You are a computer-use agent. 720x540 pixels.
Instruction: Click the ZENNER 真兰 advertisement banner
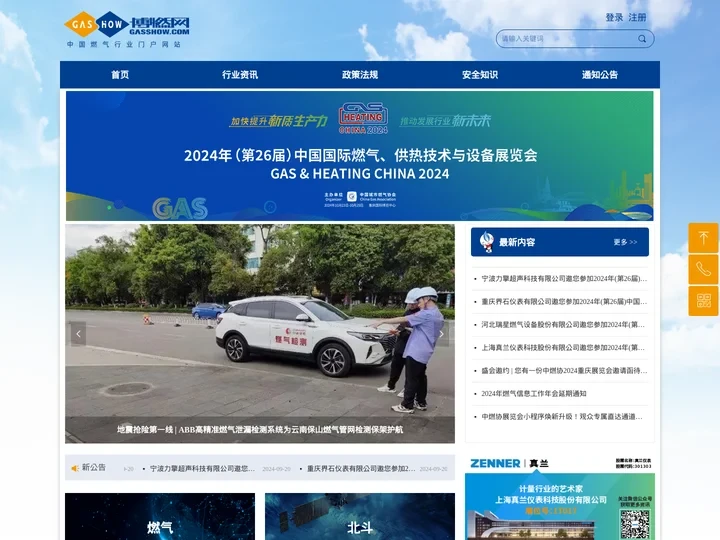click(560, 498)
